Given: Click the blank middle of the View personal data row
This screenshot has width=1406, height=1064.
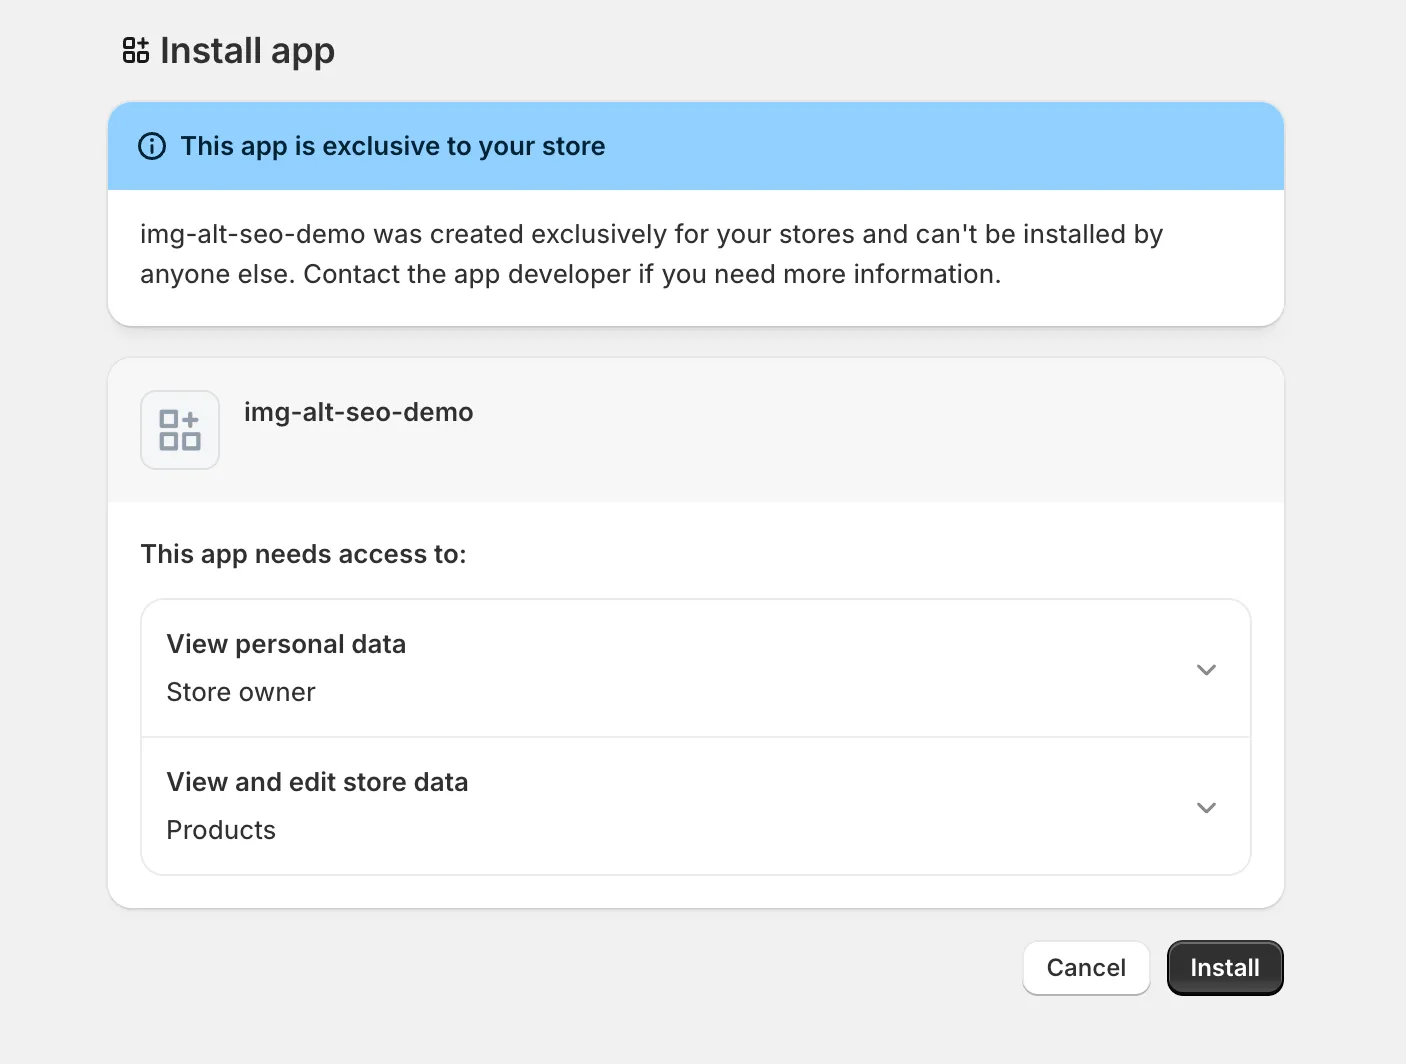Looking at the screenshot, I should point(750,668).
